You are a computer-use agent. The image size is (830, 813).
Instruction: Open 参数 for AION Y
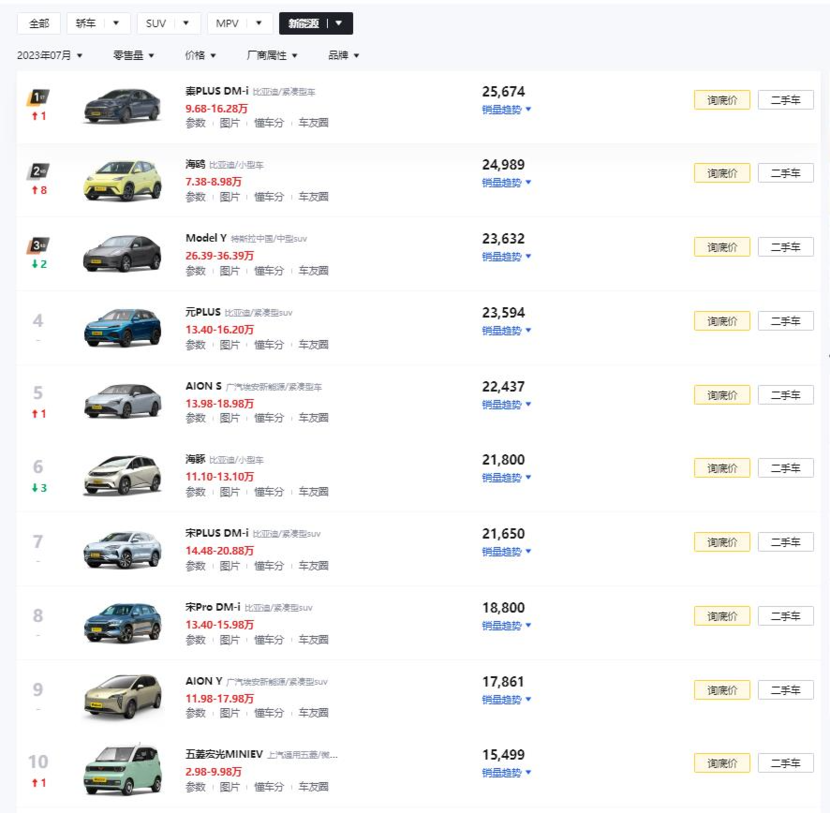pyautogui.click(x=195, y=713)
